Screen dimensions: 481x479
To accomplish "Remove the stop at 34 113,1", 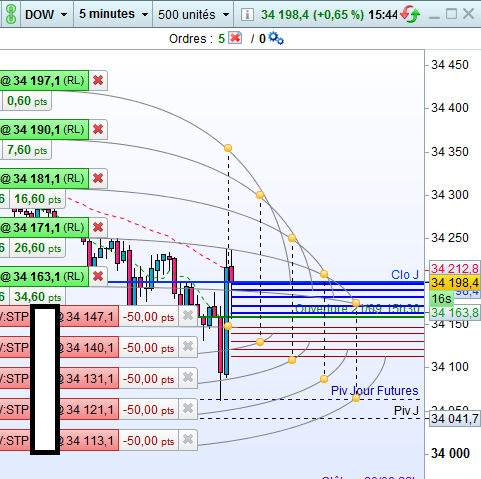I will pyautogui.click(x=188, y=440).
